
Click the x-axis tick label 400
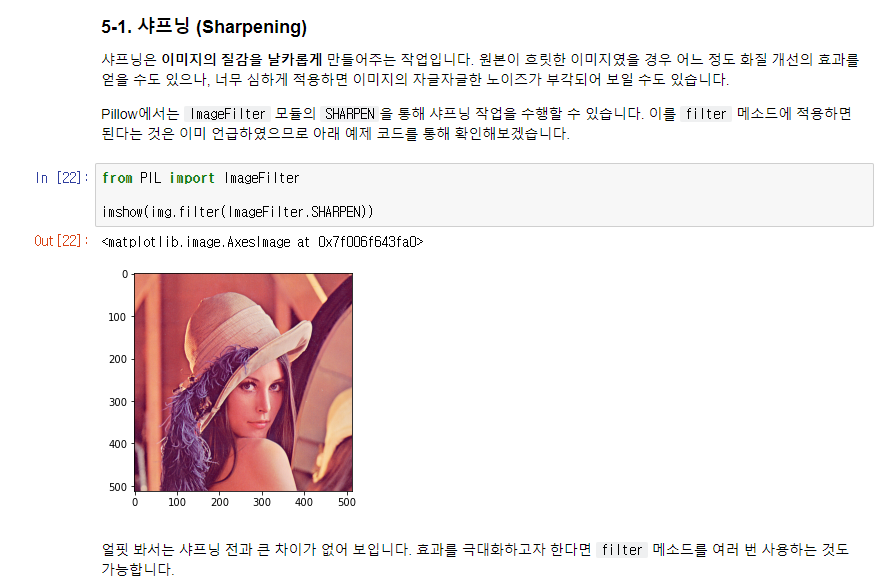click(304, 502)
